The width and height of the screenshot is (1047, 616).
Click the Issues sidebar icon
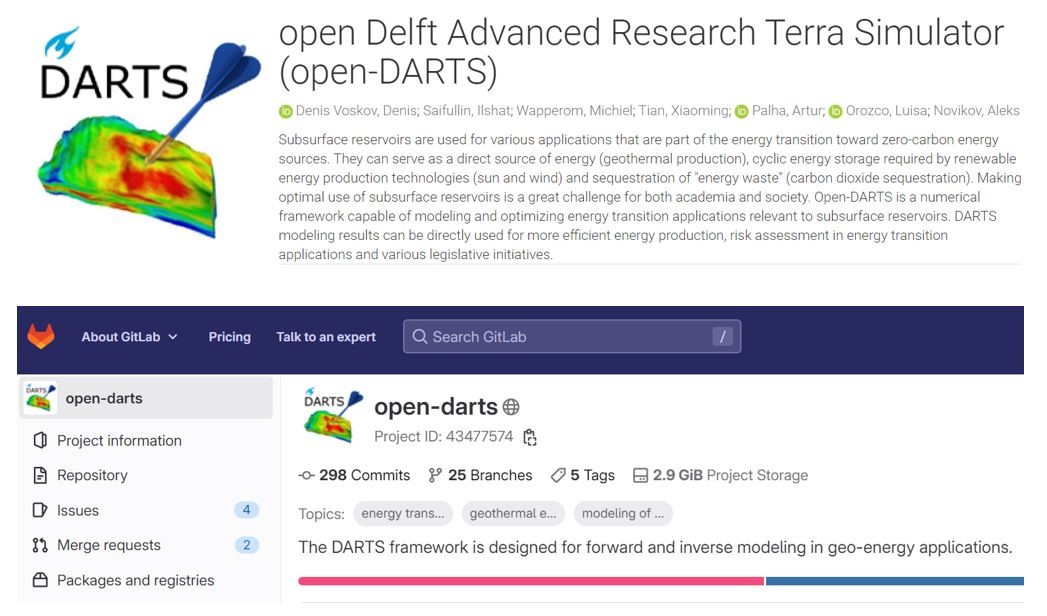(40, 510)
